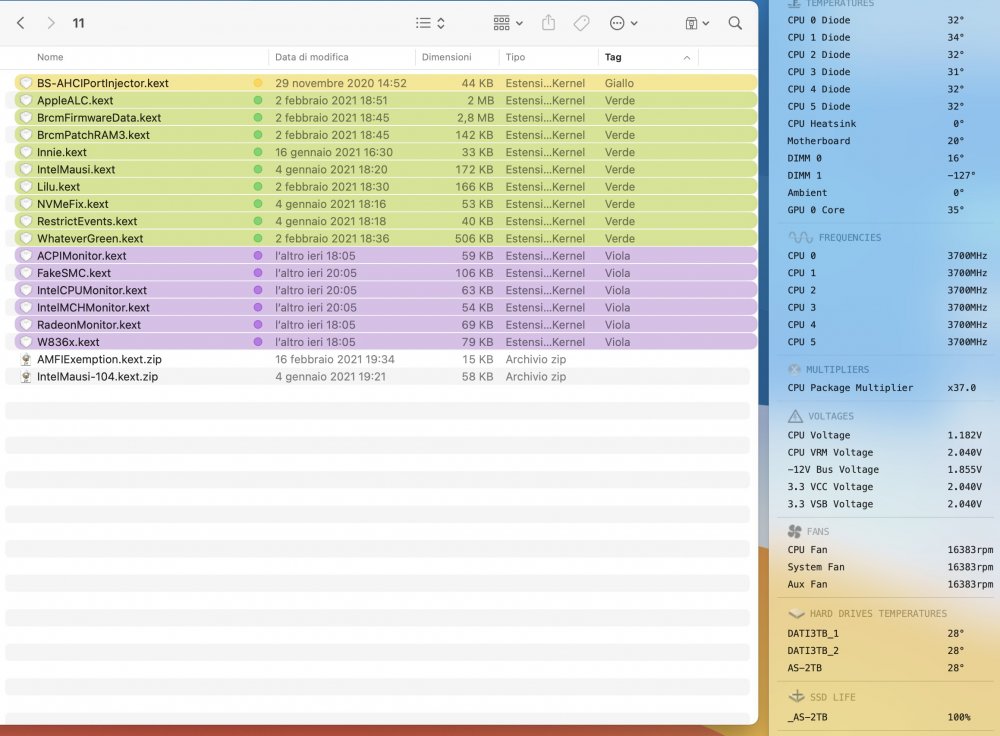Toggle sort order arrow in Tag column
1000x736 pixels.
pos(687,58)
